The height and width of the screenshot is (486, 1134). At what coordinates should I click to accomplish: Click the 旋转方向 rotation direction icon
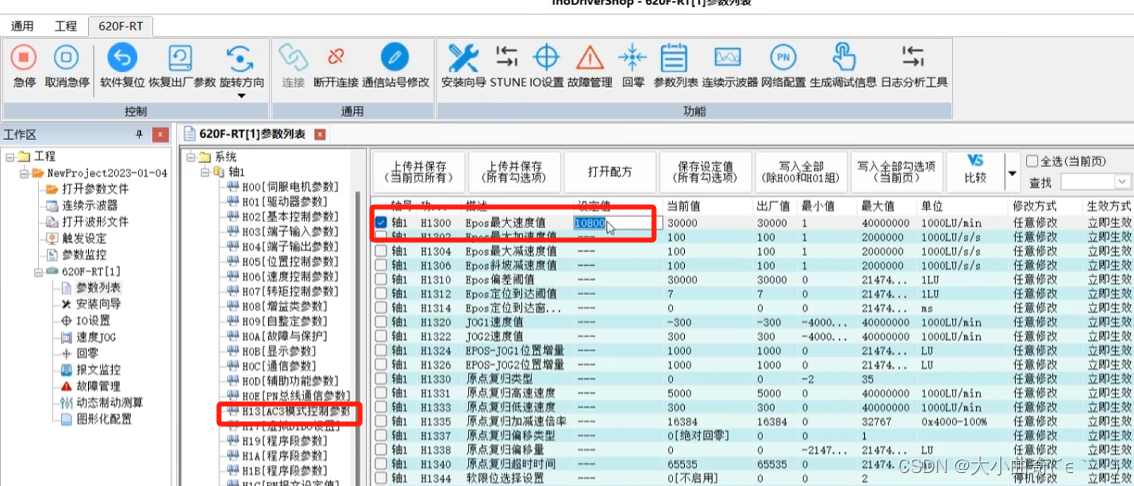point(240,59)
